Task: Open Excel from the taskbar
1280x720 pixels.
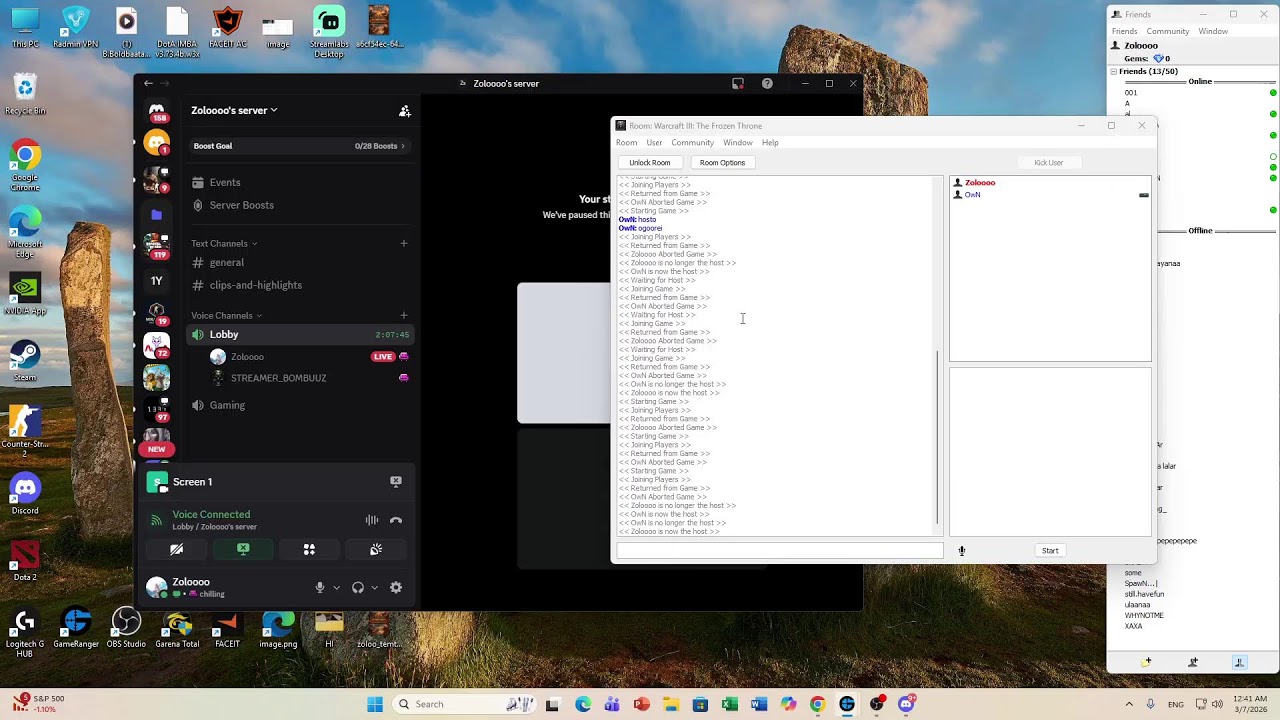Action: (730, 704)
